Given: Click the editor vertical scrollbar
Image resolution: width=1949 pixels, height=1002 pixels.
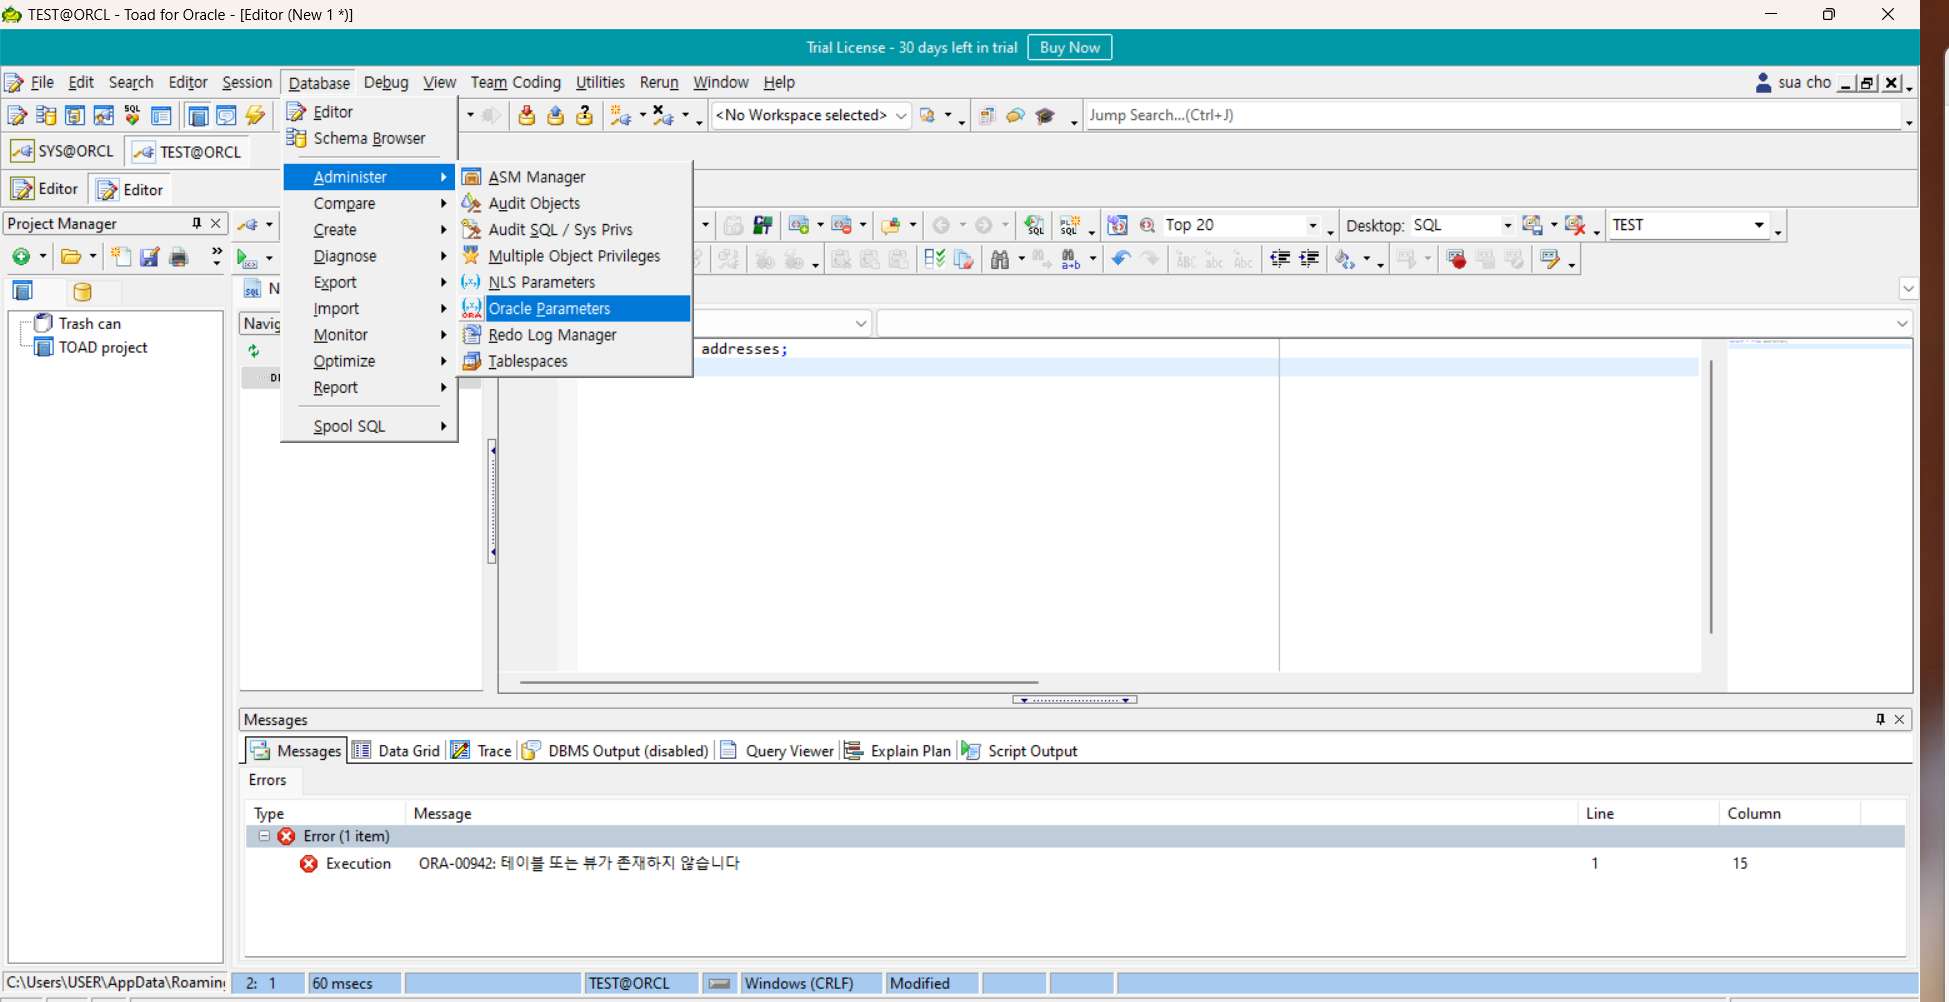Looking at the screenshot, I should tap(1711, 497).
